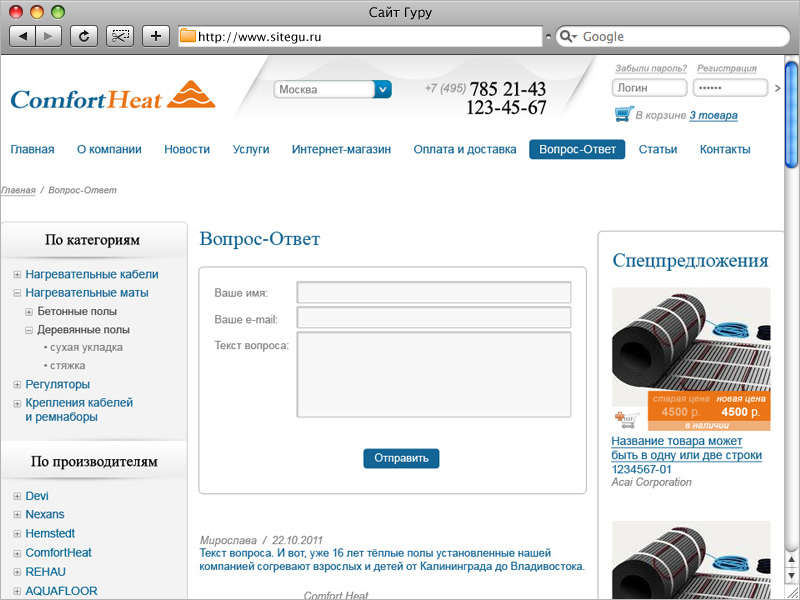800x600 pixels.
Task: Click the ComfortHeat logo
Action: coord(113,95)
